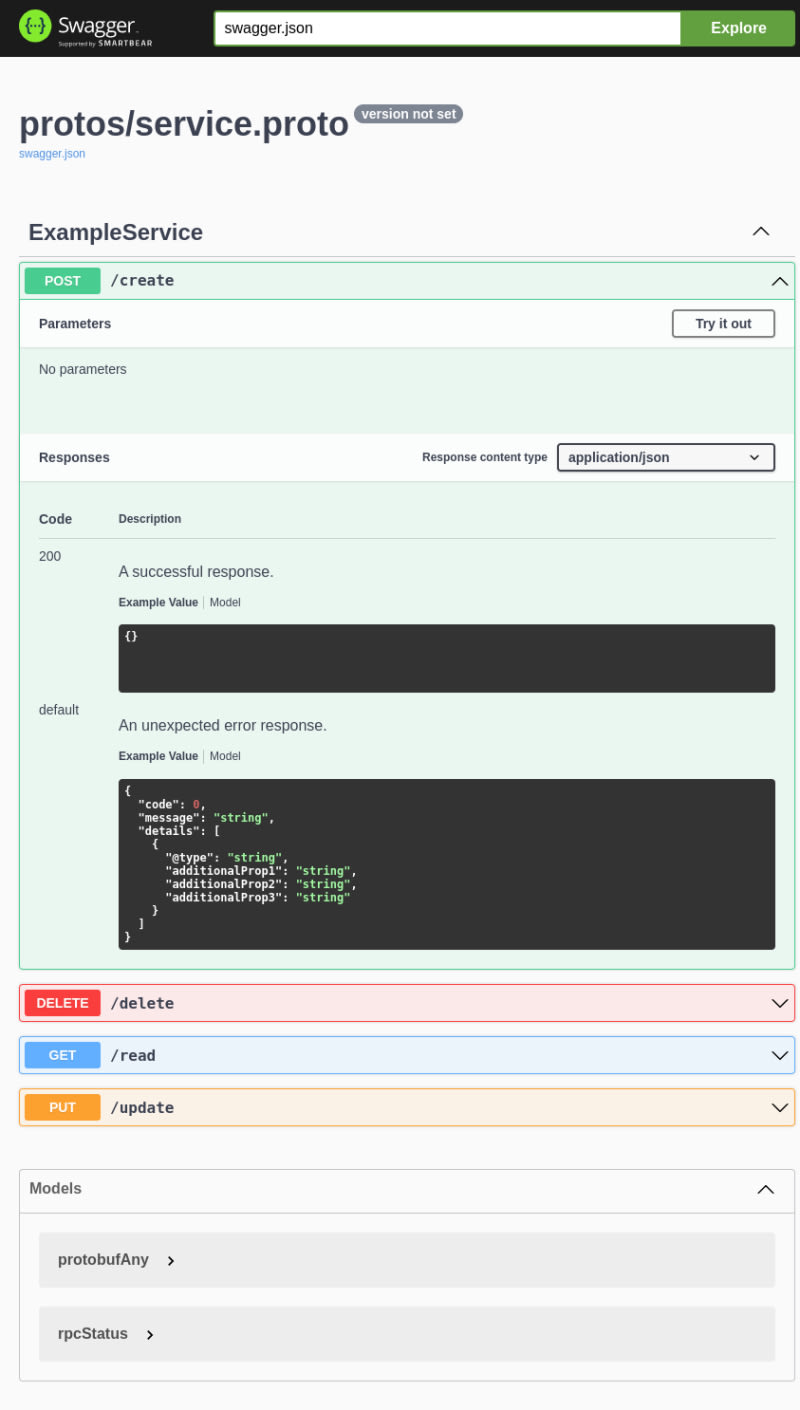Click the rpcStatus model name

coord(93,1334)
